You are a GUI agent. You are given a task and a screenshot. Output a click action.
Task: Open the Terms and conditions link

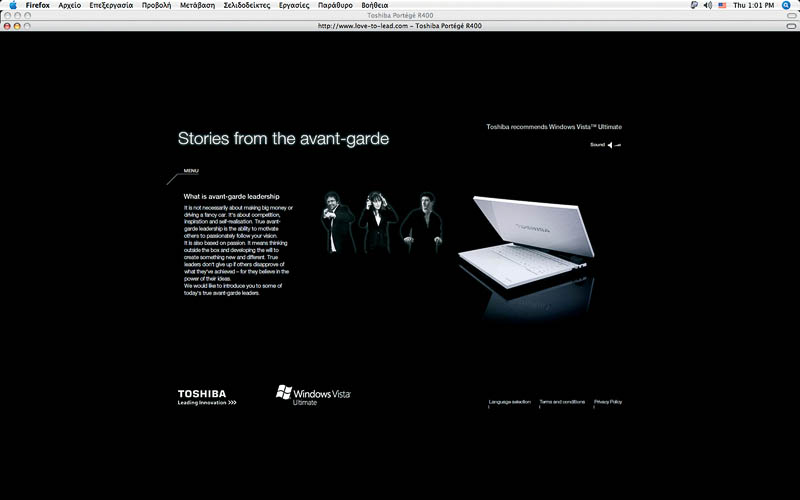click(x=562, y=402)
